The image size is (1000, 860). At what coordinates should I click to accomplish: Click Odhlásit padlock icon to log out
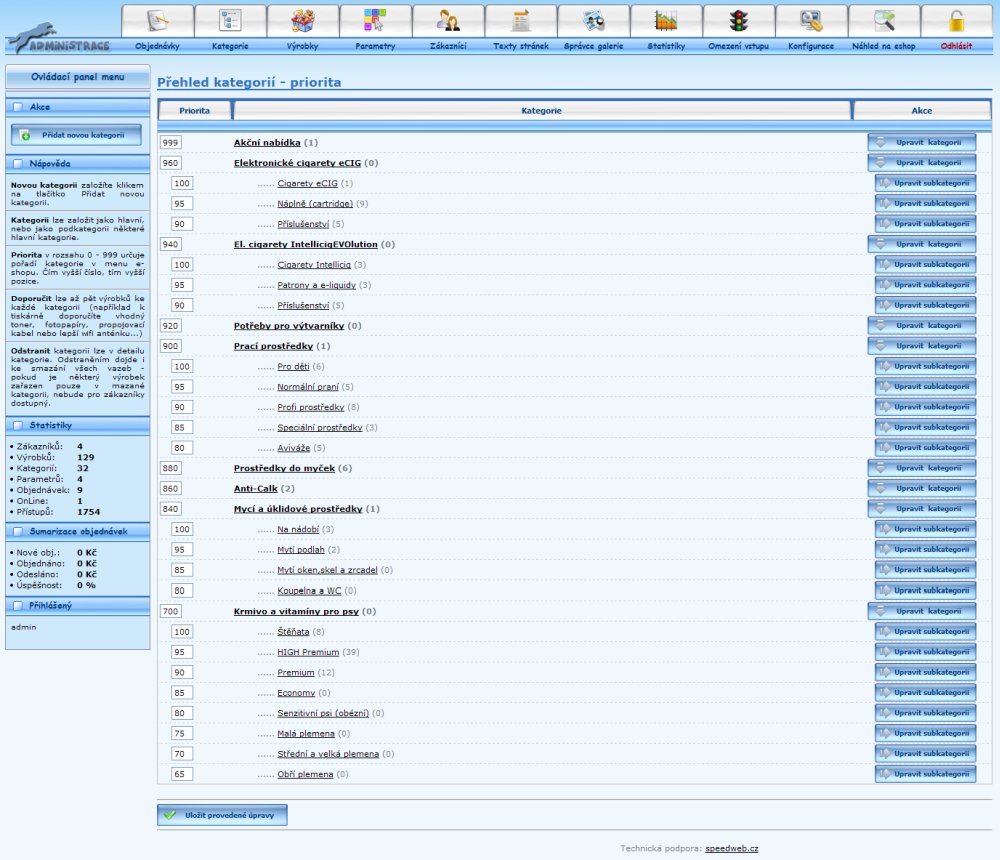[956, 21]
